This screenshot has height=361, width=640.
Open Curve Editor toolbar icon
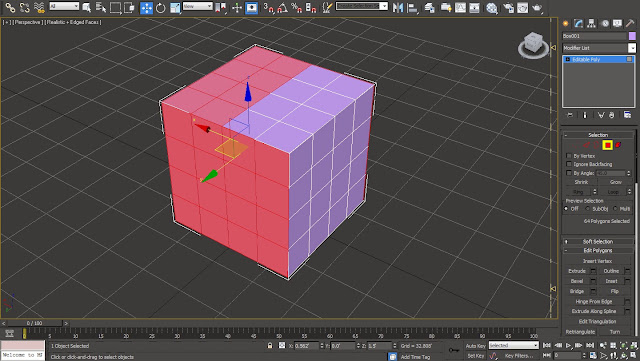pyautogui.click(x=460, y=7)
